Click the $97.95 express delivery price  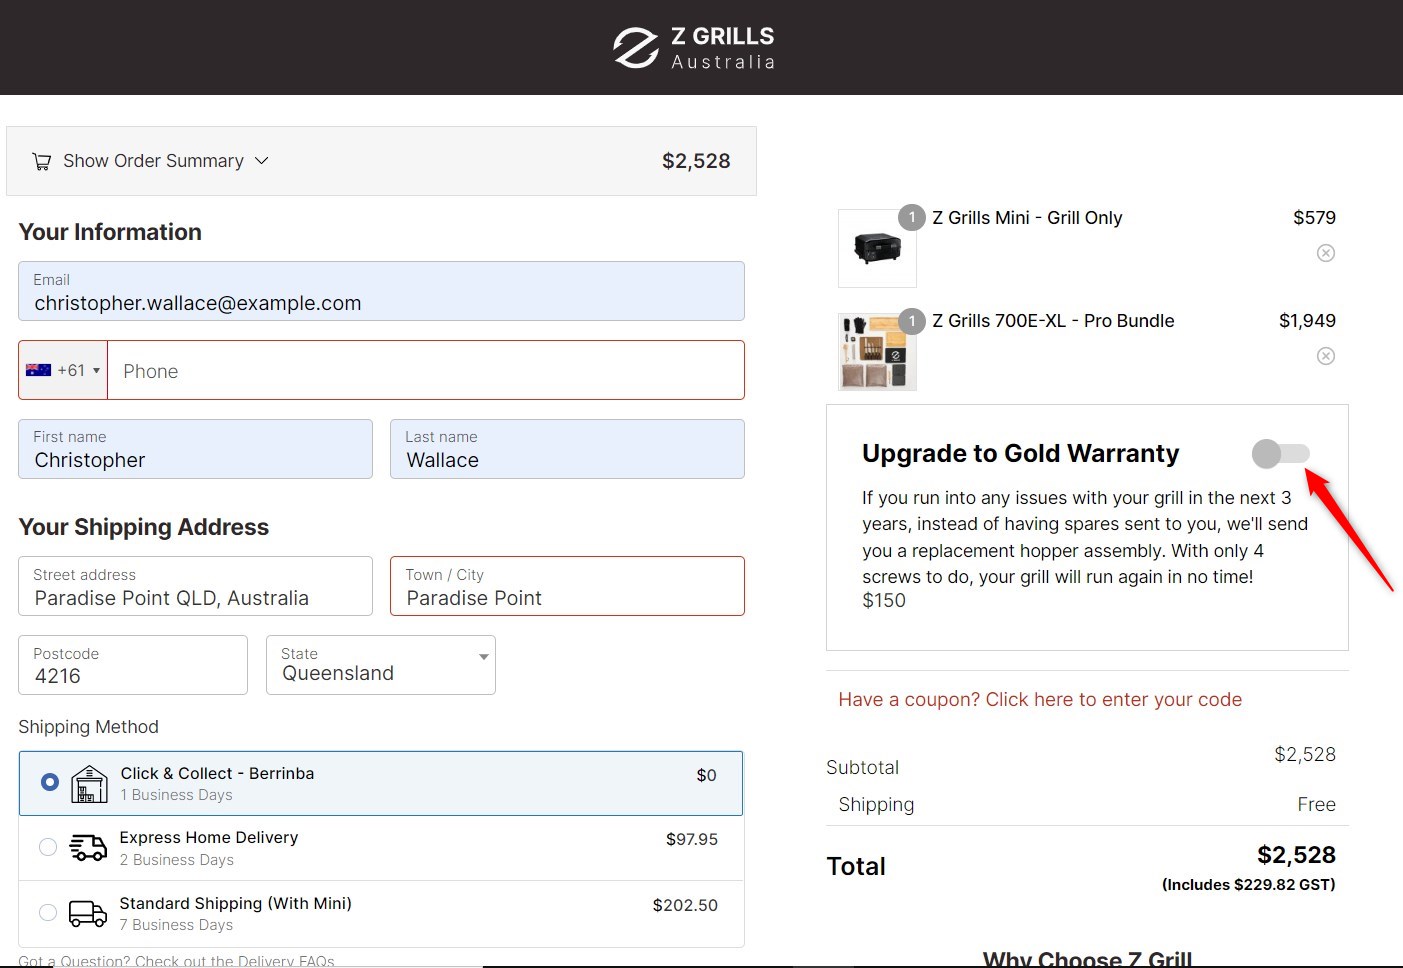(x=692, y=839)
